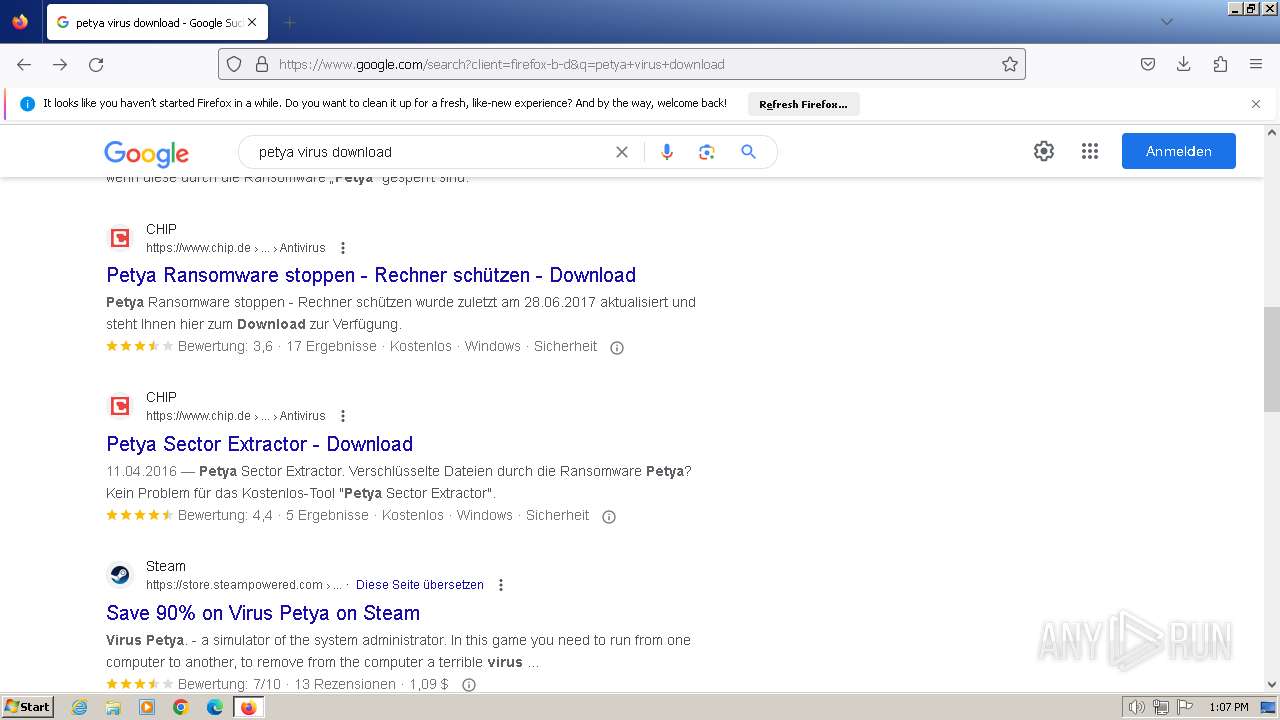Screen dimensions: 1280x720
Task: Start a voice search with microphone
Action: [667, 152]
